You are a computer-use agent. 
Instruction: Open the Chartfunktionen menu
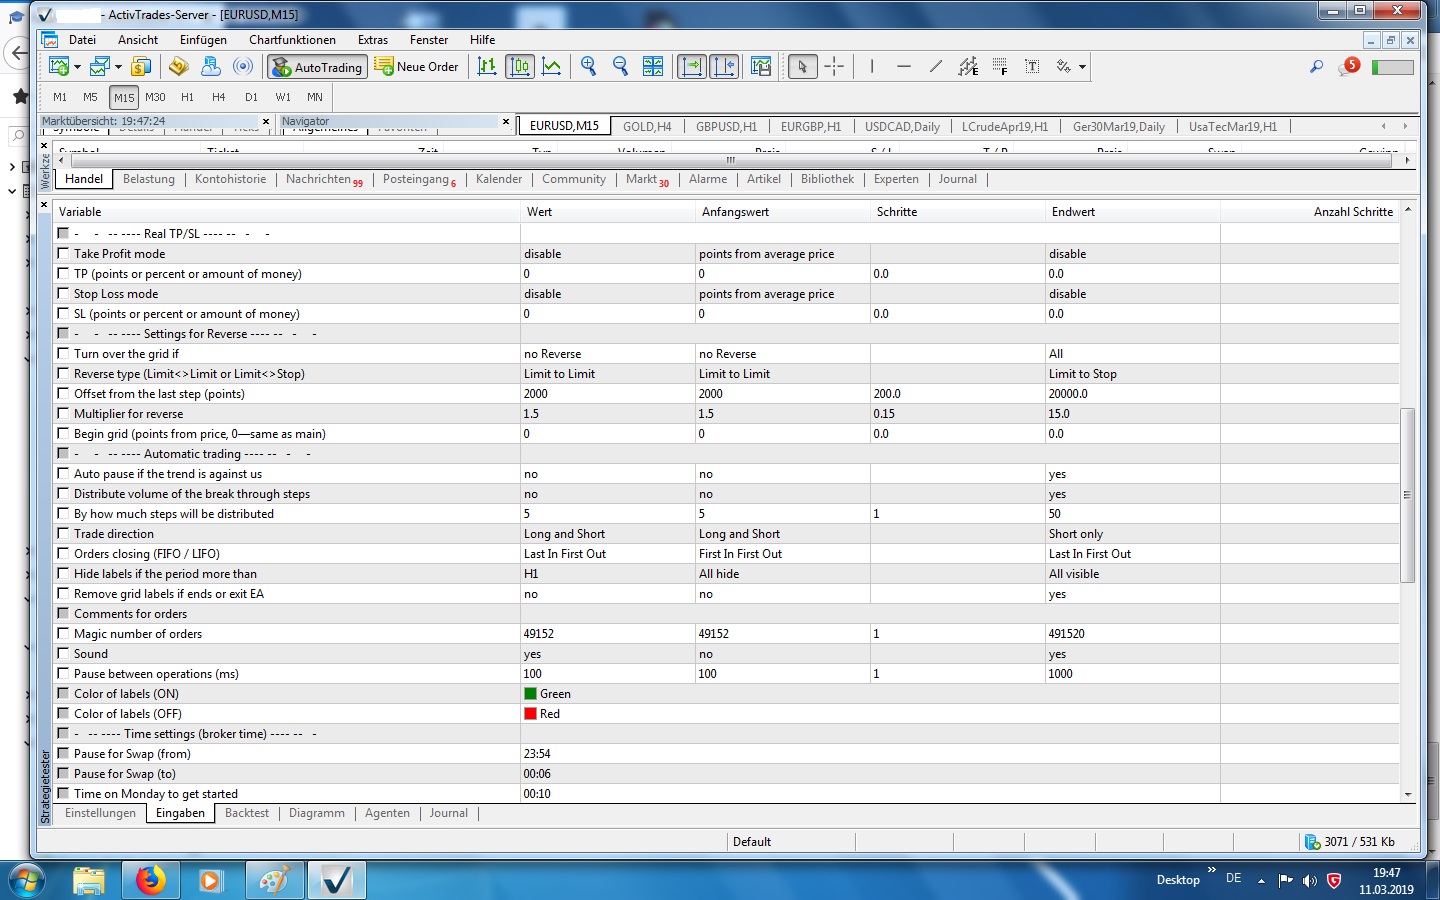[292, 40]
